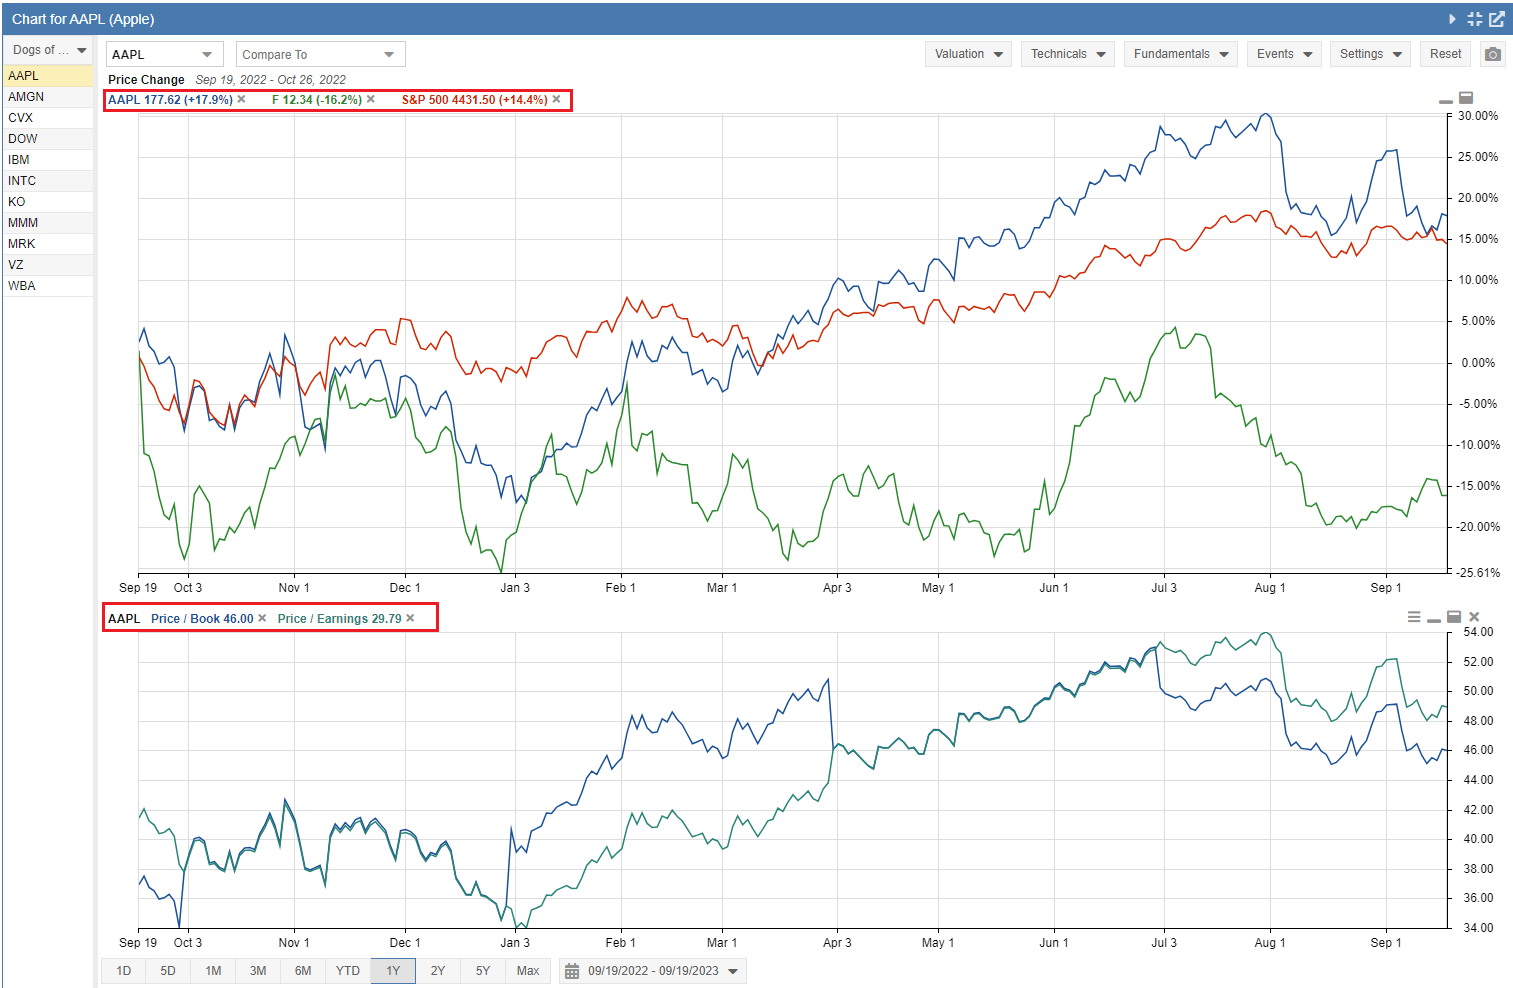Select the 5D time range

click(168, 971)
